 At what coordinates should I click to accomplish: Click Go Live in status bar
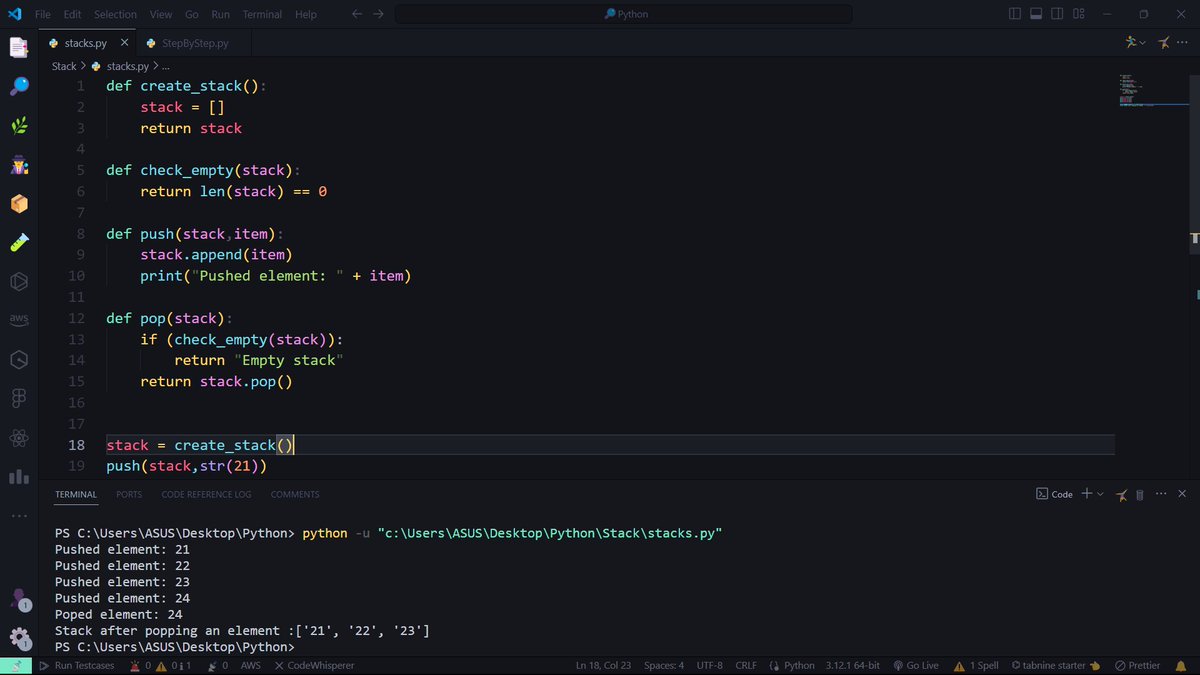[916, 665]
